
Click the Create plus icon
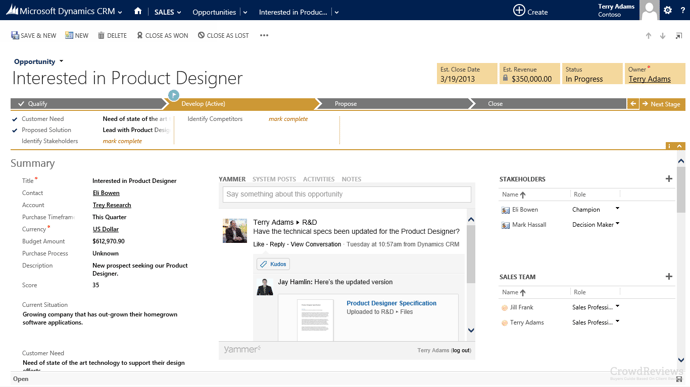(519, 10)
